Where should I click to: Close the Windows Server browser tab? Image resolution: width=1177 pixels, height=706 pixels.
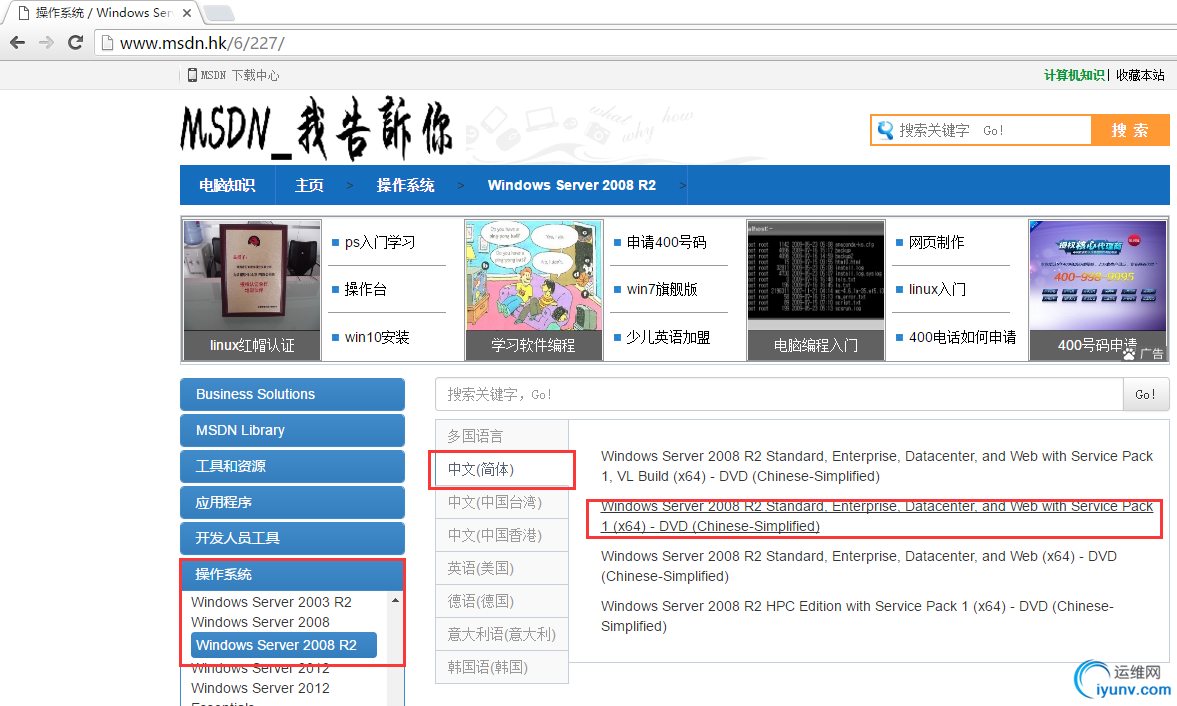click(x=187, y=13)
